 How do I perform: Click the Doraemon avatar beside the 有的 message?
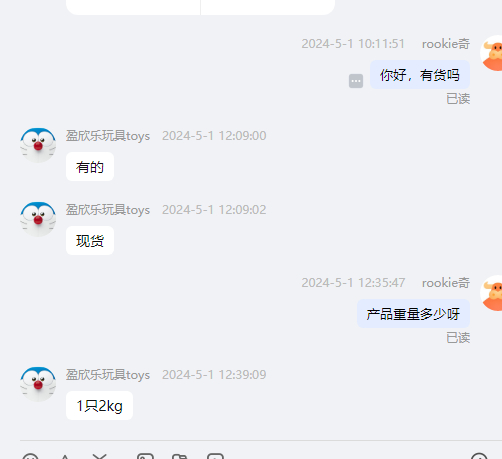38,145
